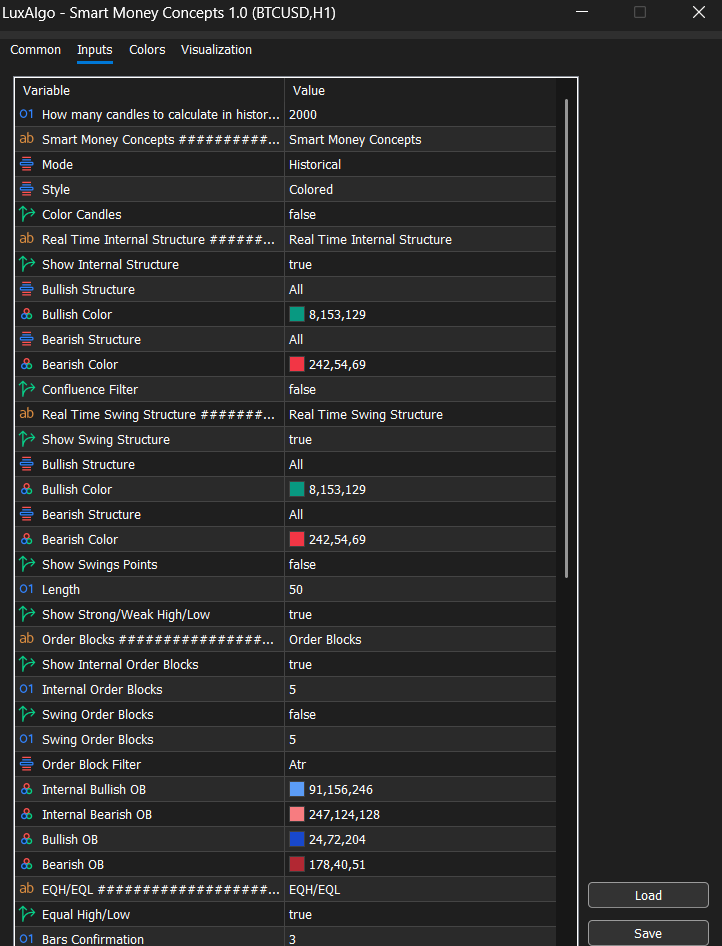Select the EQH/EQL value cell

click(420, 889)
